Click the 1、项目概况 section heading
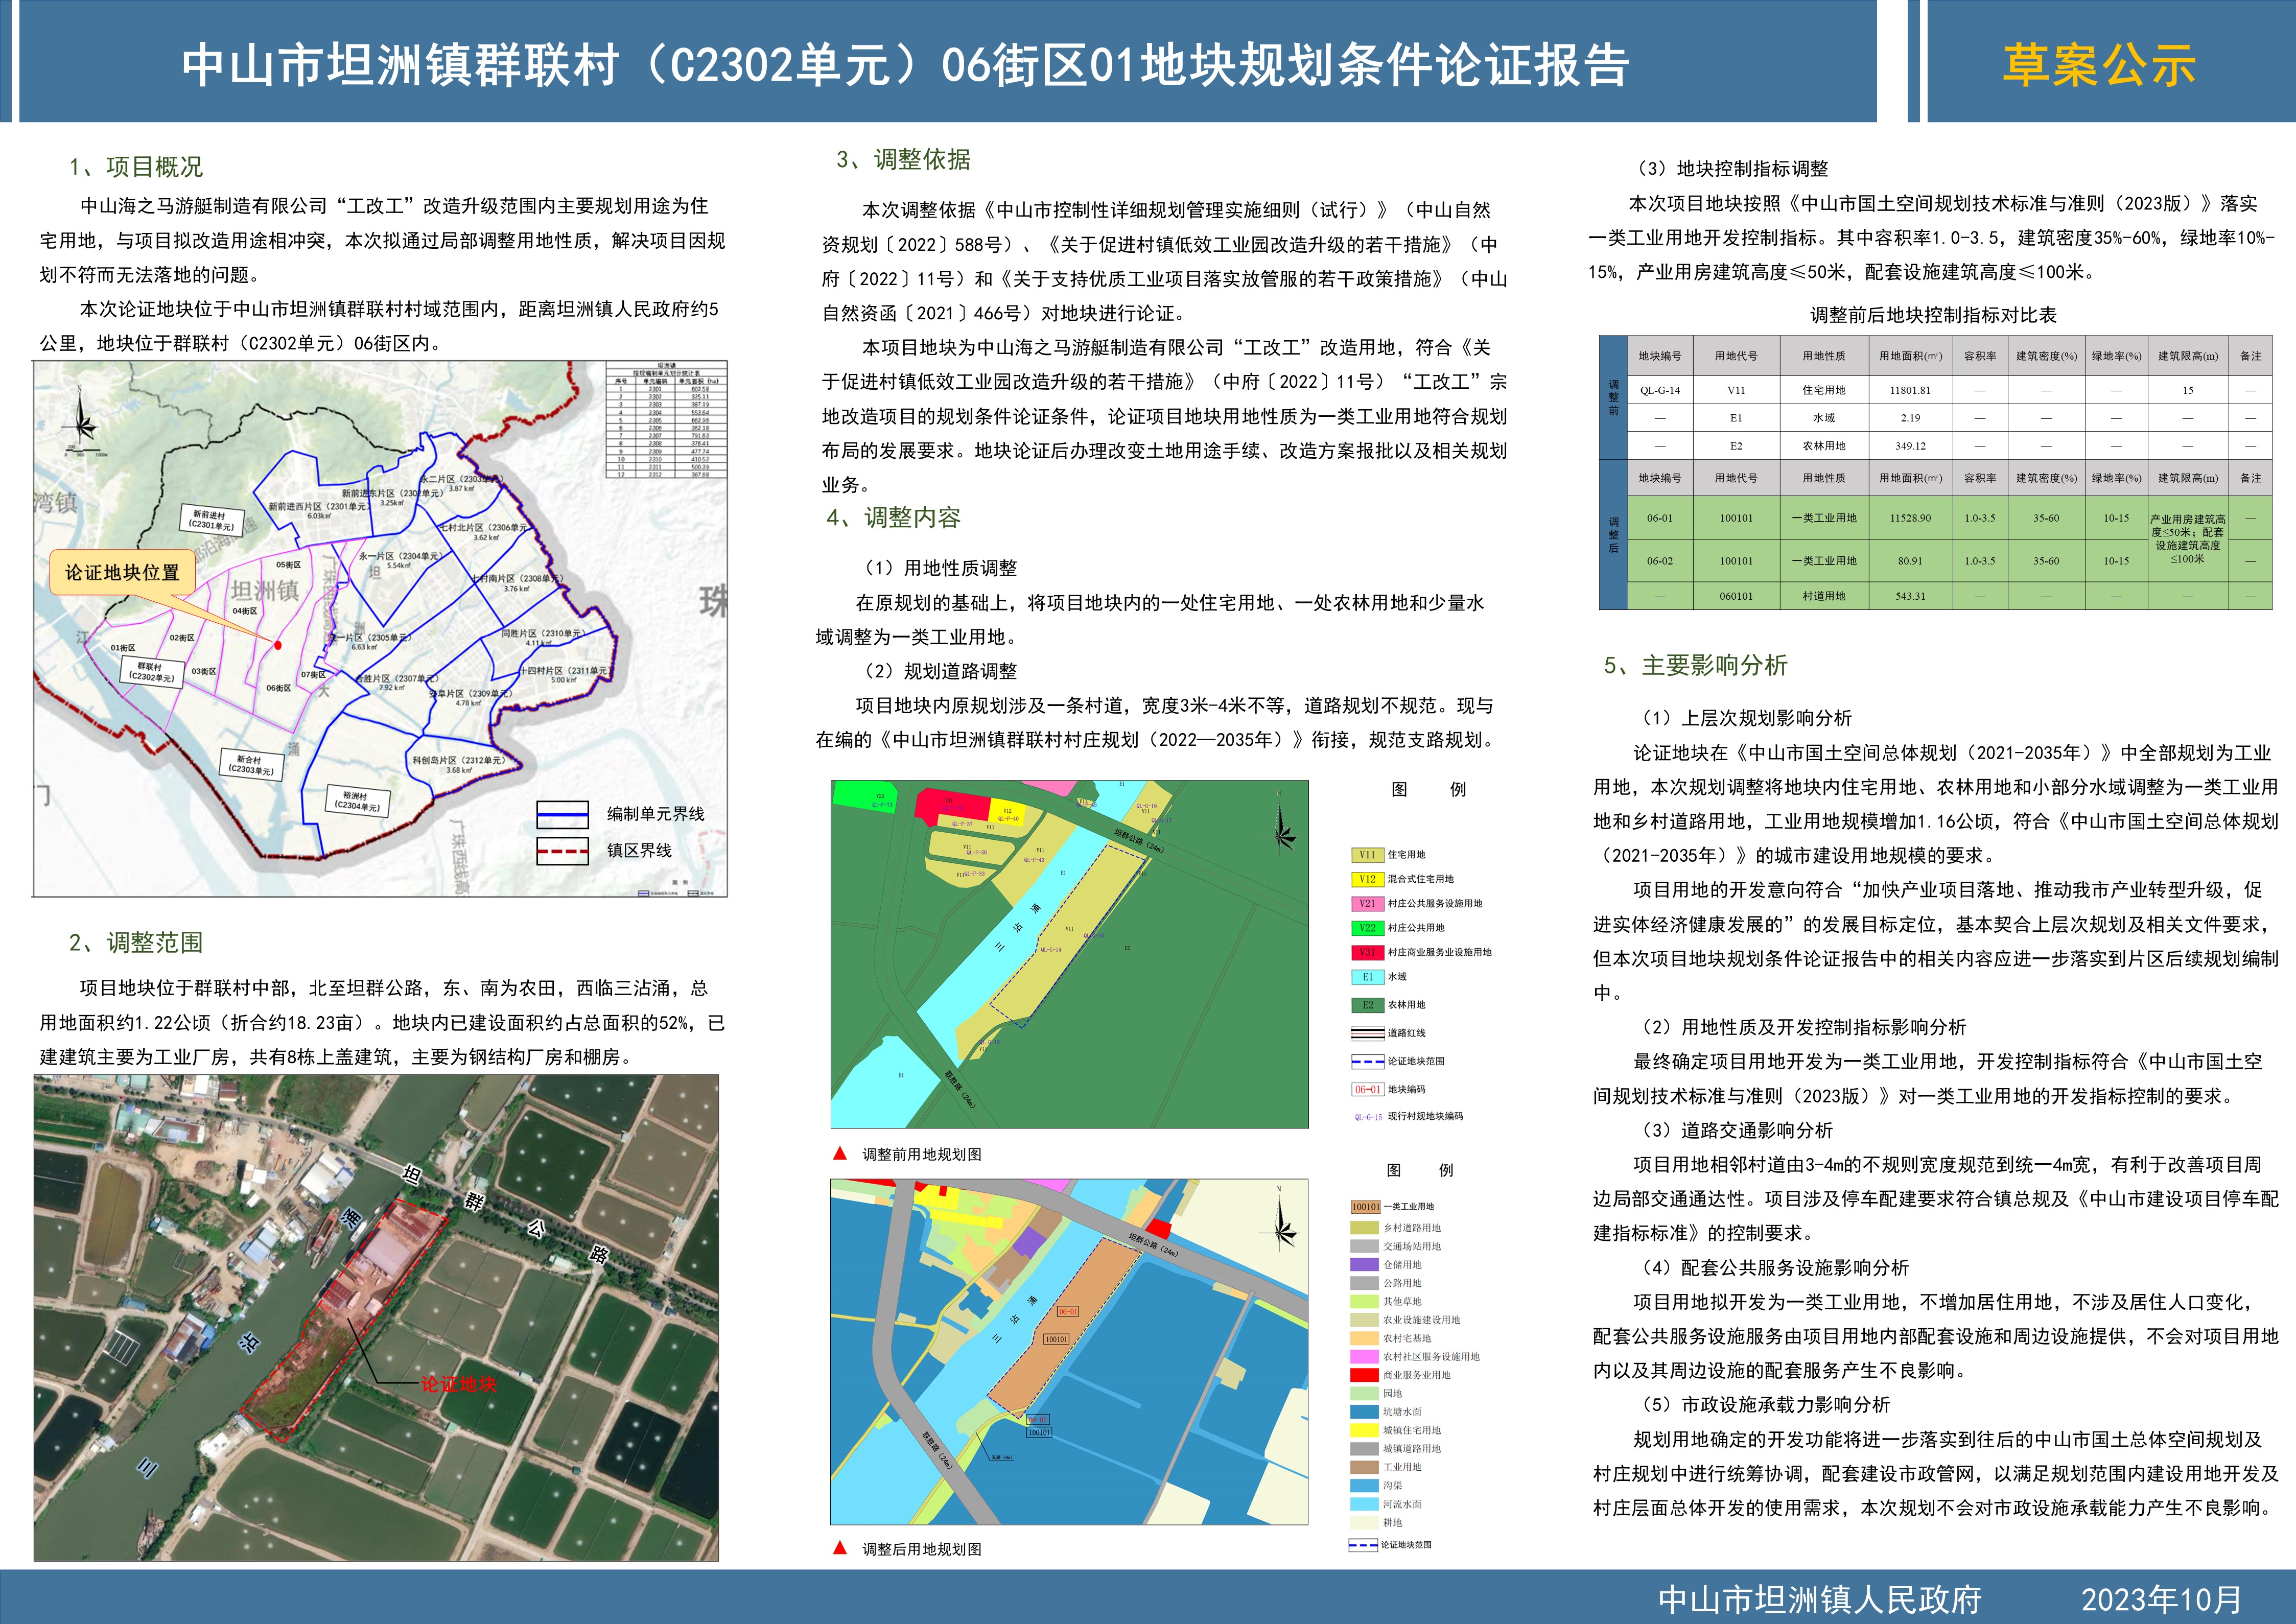 pos(136,167)
